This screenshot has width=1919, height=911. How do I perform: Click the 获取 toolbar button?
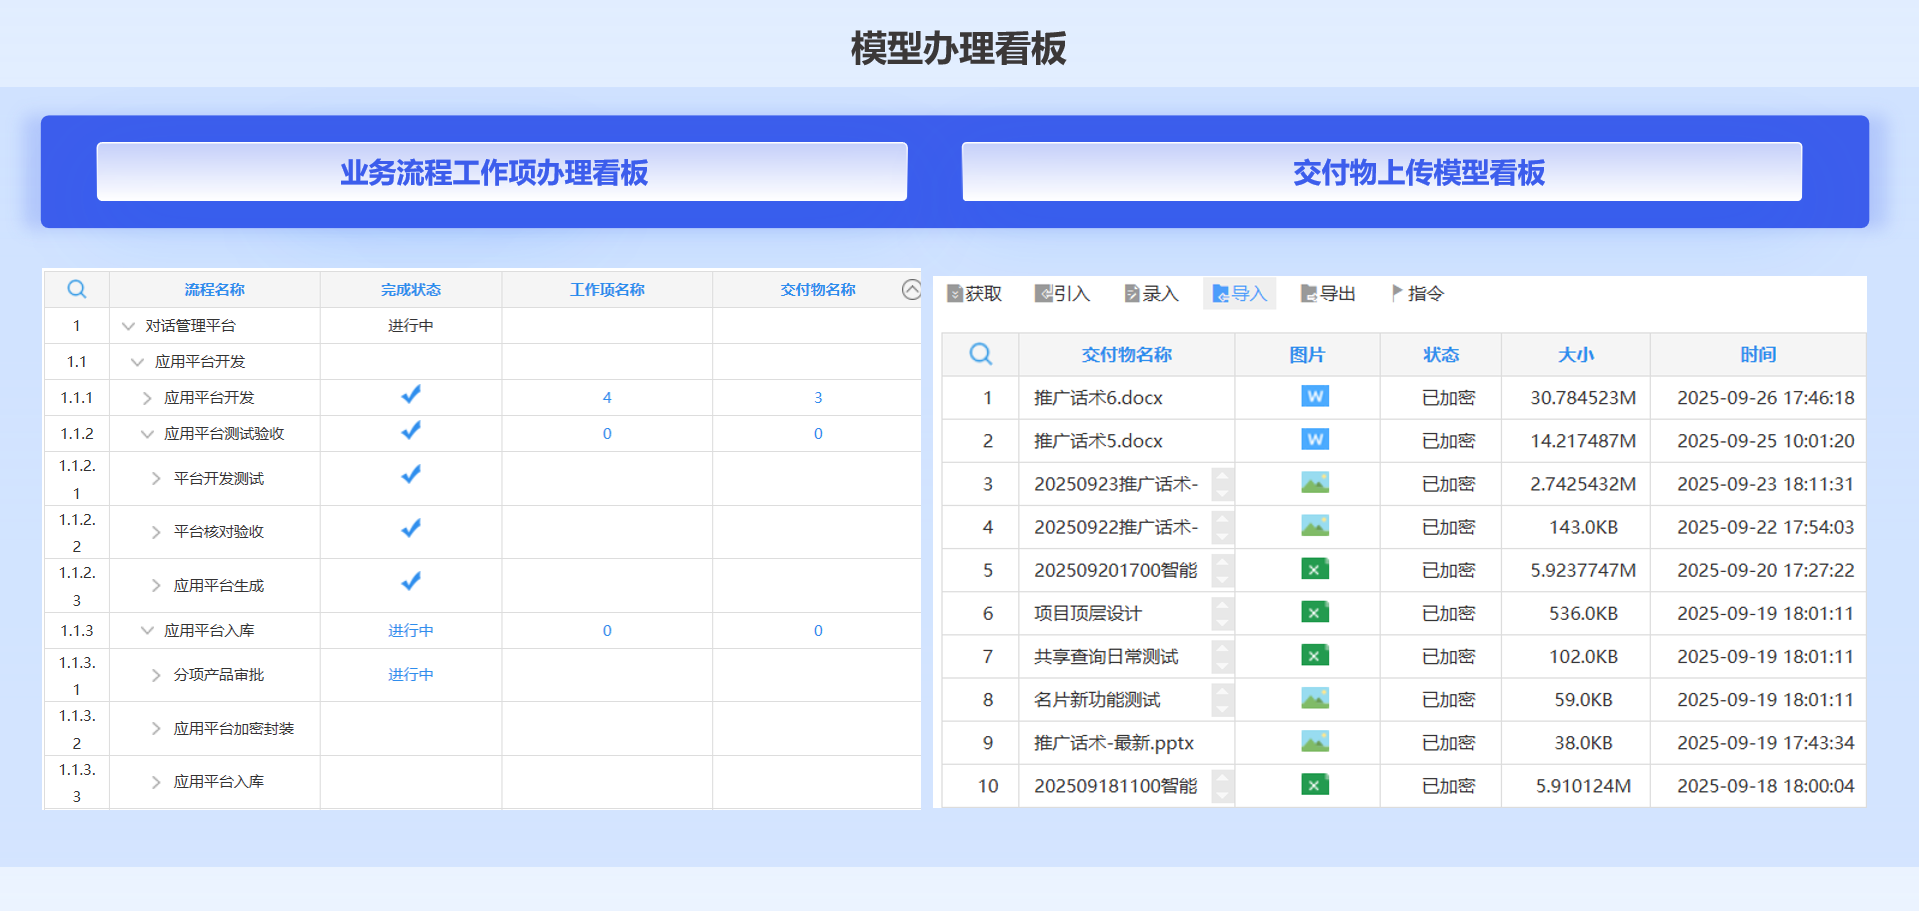975,293
